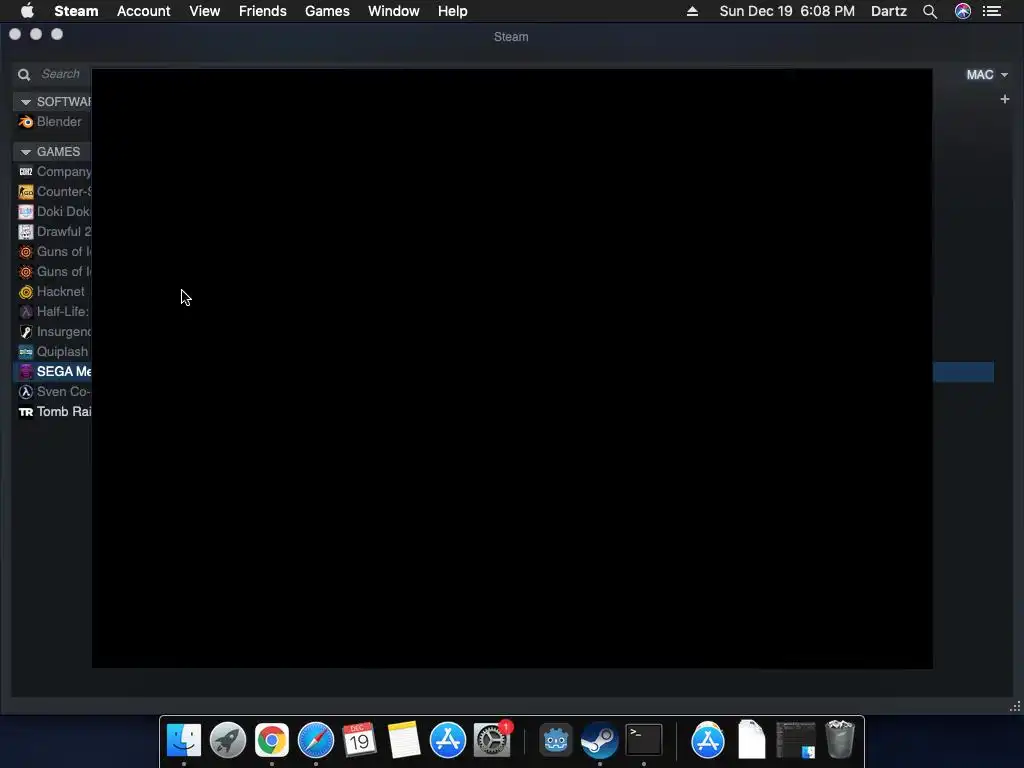Click the library Search field
The height and width of the screenshot is (768, 1024).
click(61, 74)
